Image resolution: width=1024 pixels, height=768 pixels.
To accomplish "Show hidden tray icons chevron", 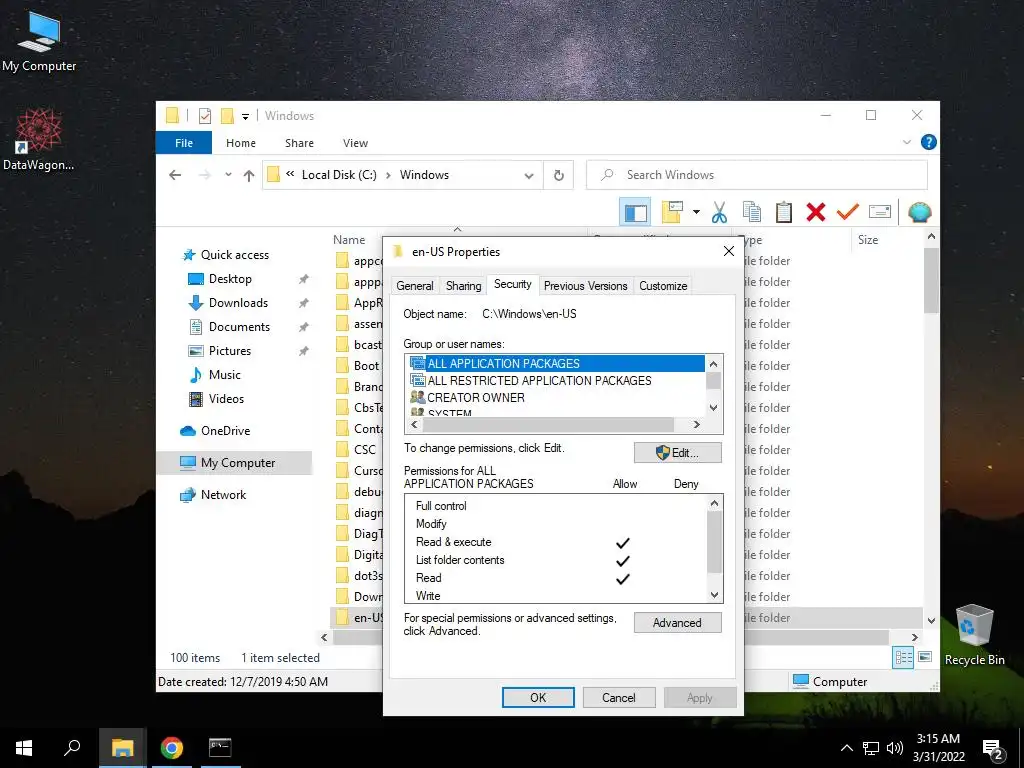I will tap(846, 748).
